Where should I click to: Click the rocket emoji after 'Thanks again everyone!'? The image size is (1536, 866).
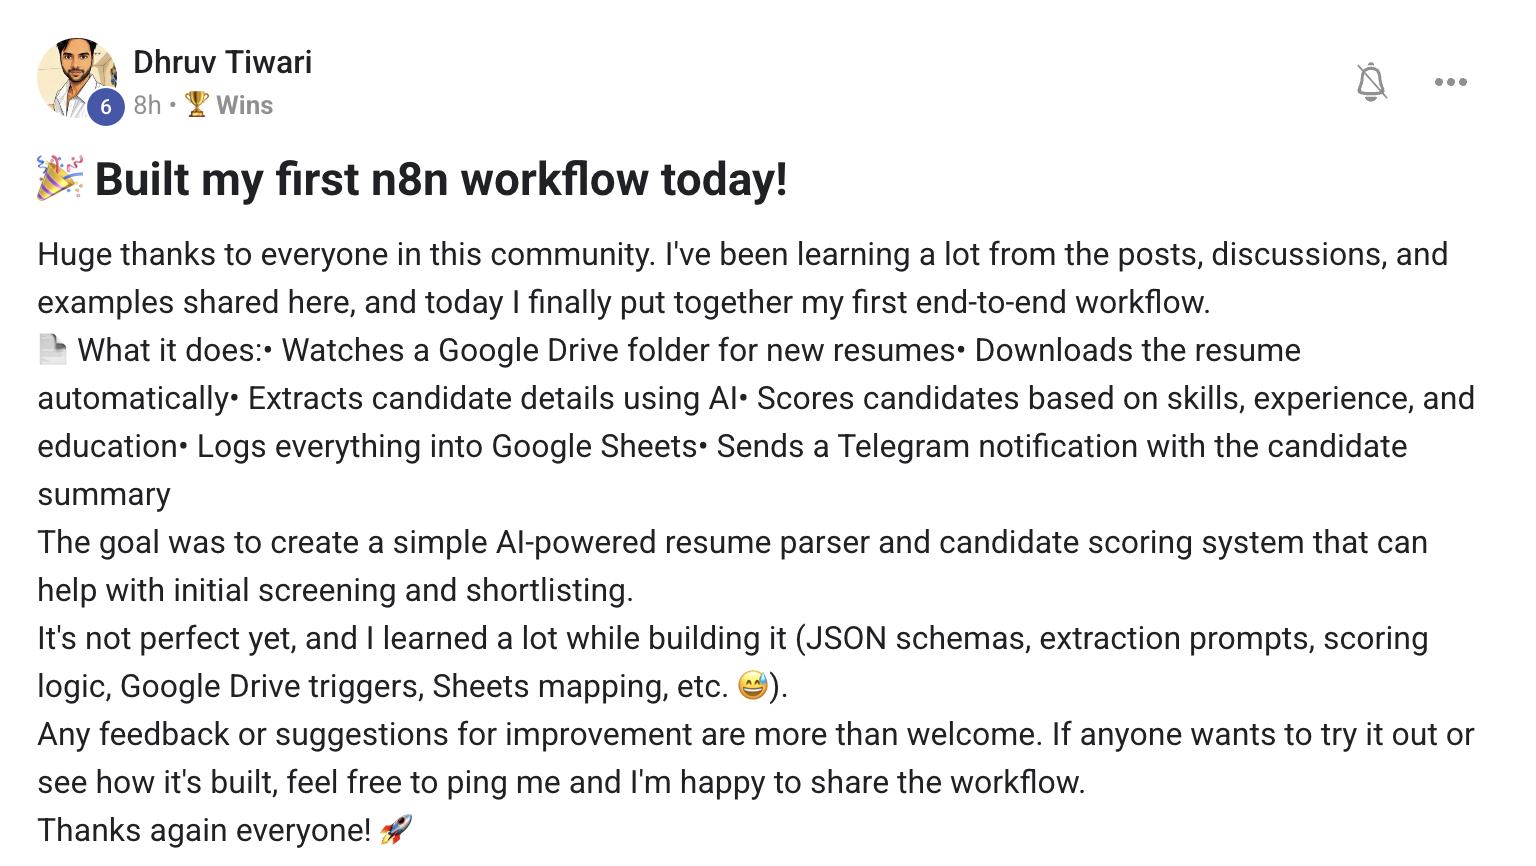pos(396,829)
